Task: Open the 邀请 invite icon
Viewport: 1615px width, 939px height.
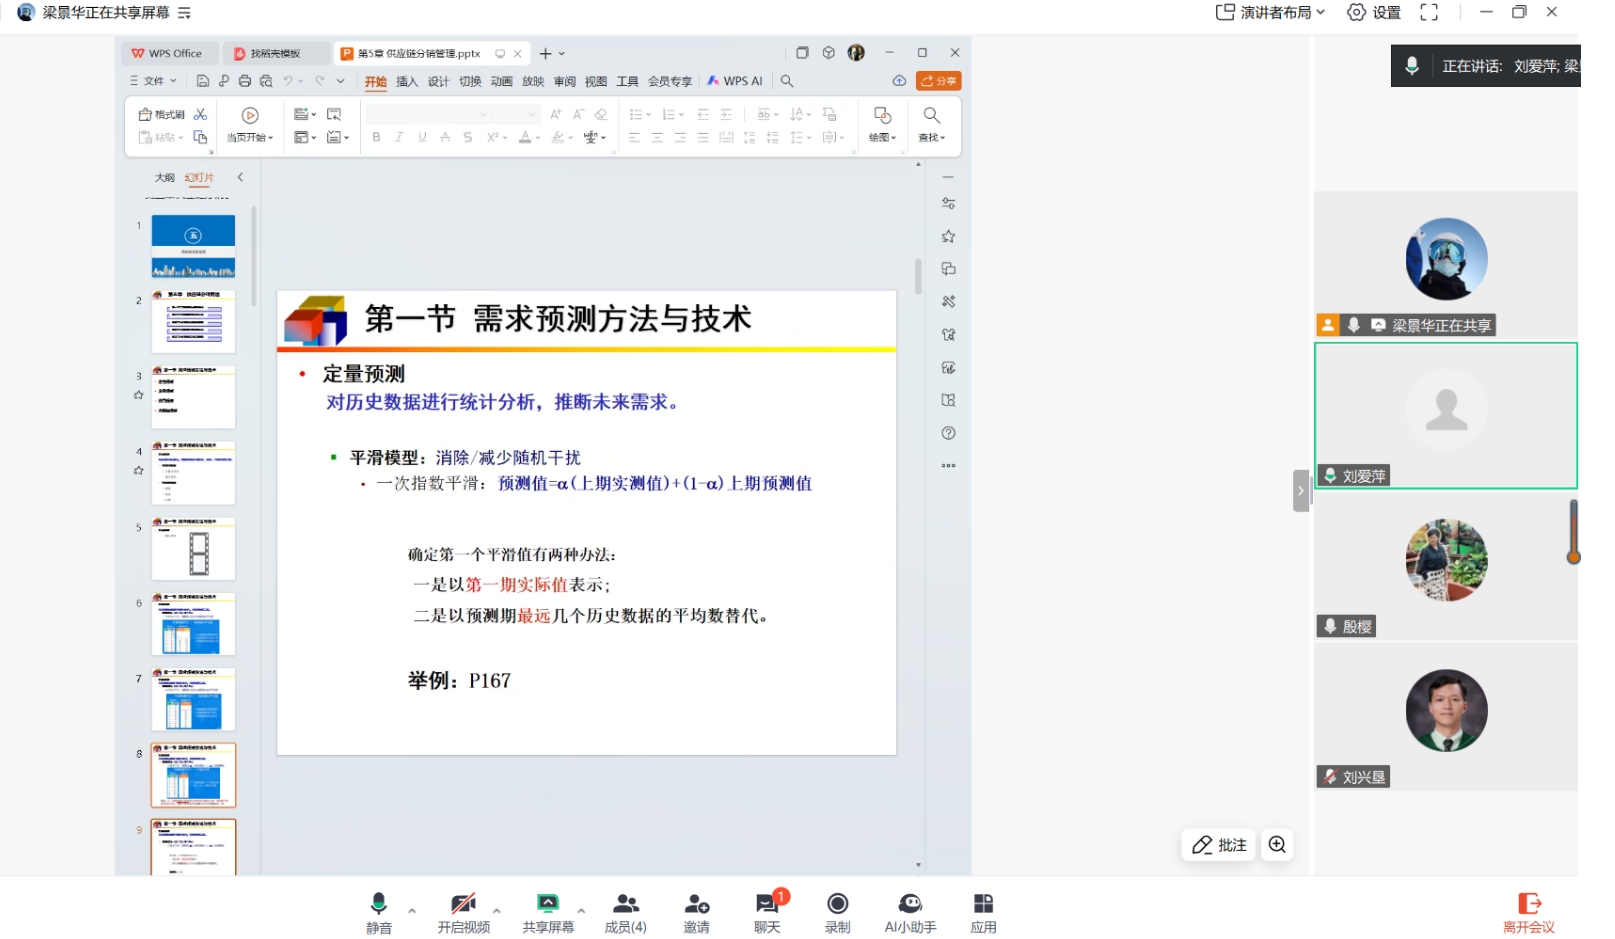Action: pyautogui.click(x=696, y=905)
